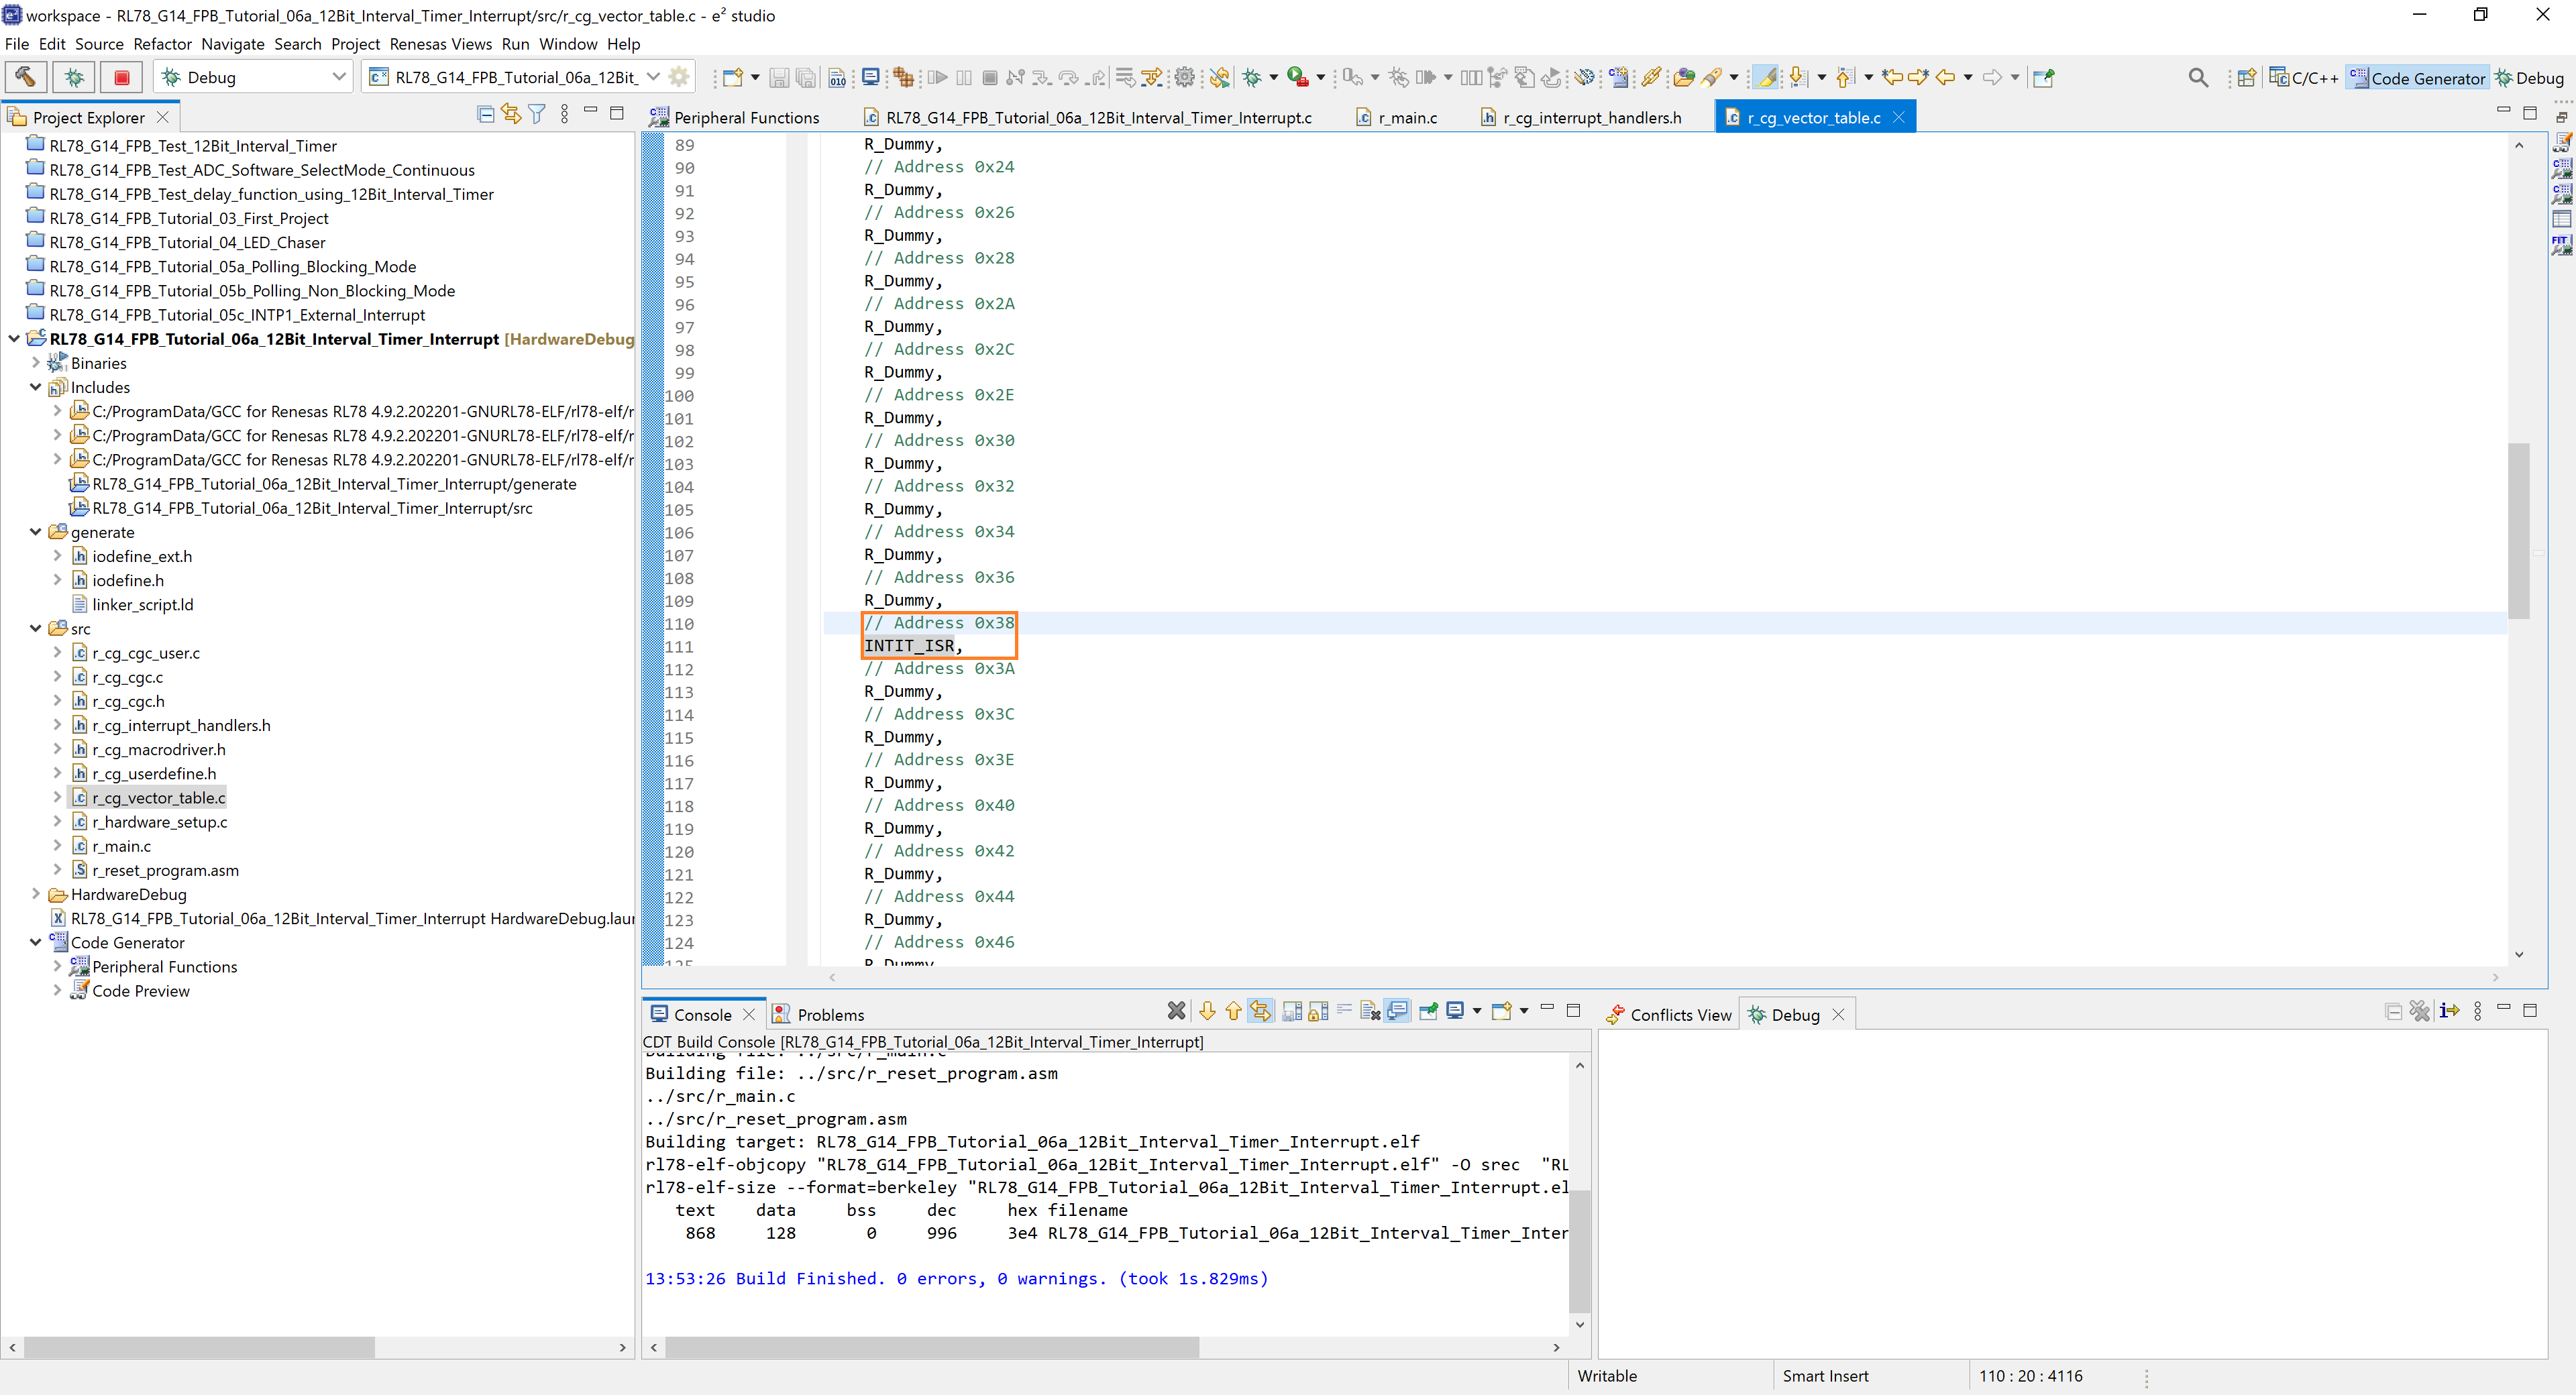
Task: Click the bug Debug launch icon
Action: pyautogui.click(x=74, y=77)
